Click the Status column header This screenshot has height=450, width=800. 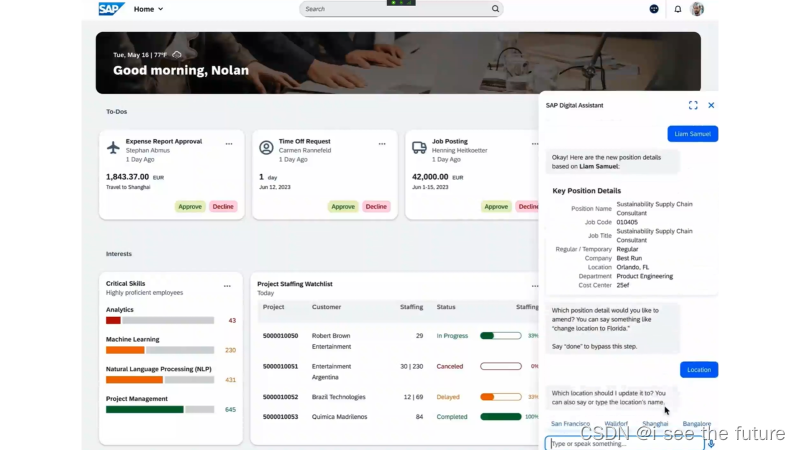pyautogui.click(x=446, y=307)
